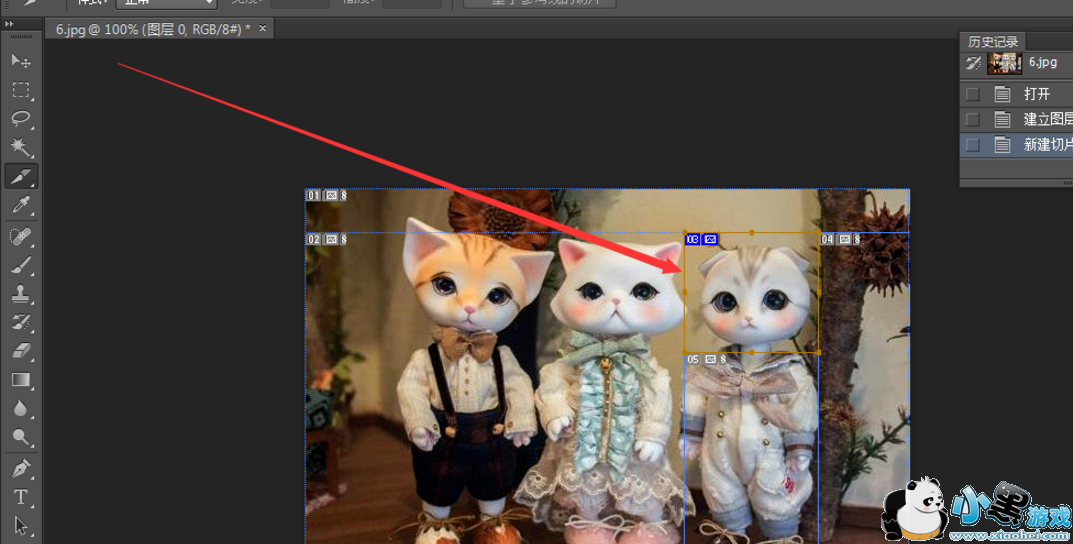Close the 6.jpg document tab

[x=263, y=29]
